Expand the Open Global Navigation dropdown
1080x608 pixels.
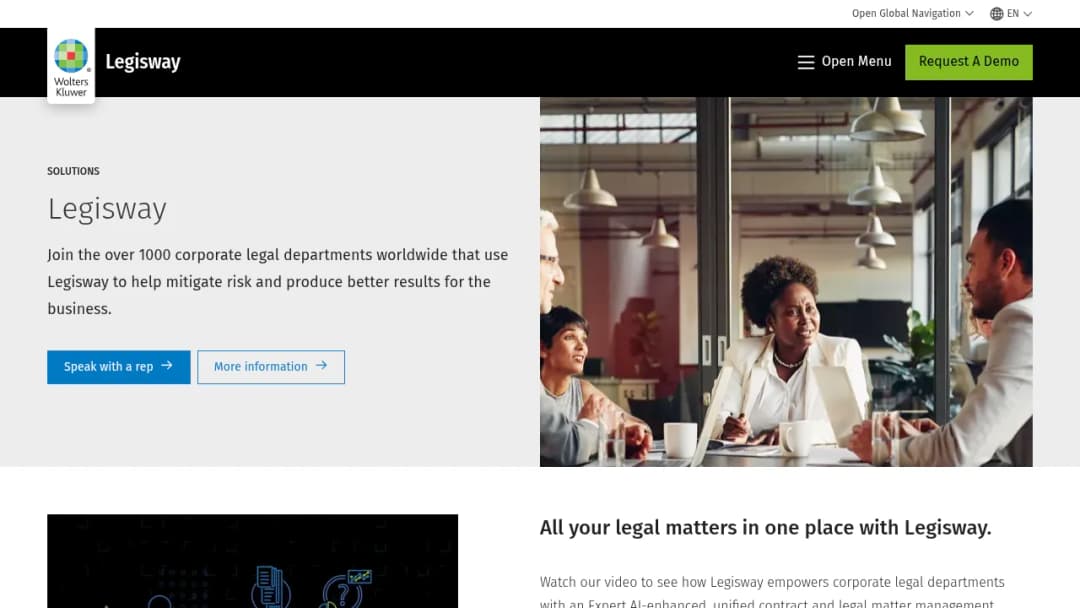[913, 14]
